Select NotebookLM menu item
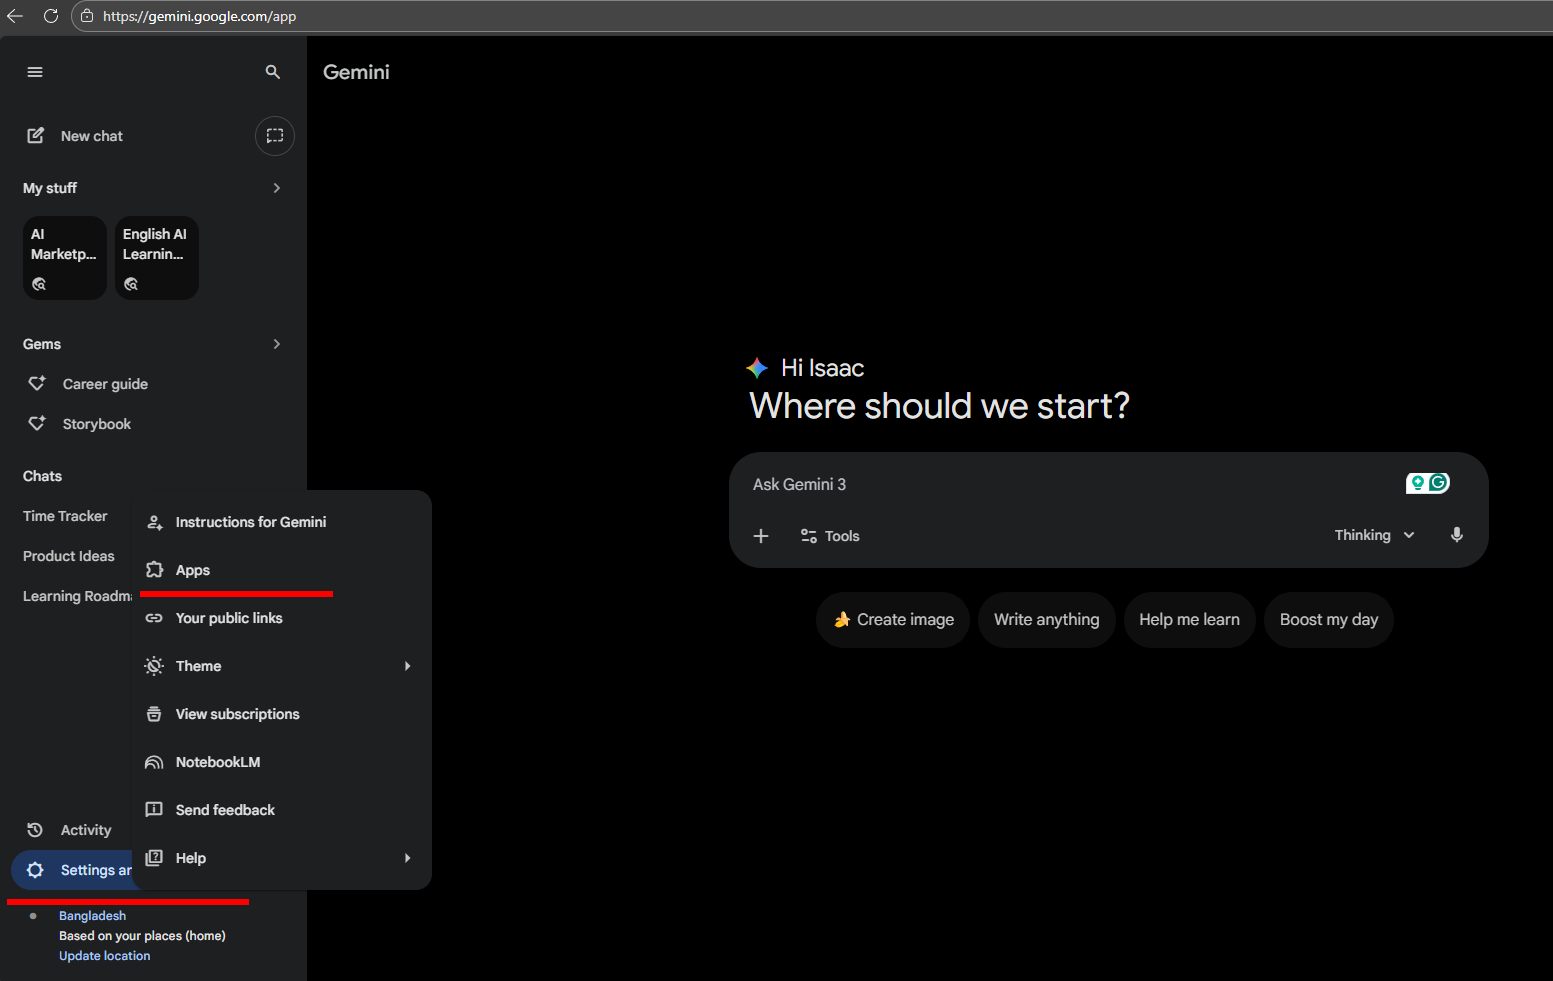The image size is (1553, 981). pyautogui.click(x=282, y=762)
